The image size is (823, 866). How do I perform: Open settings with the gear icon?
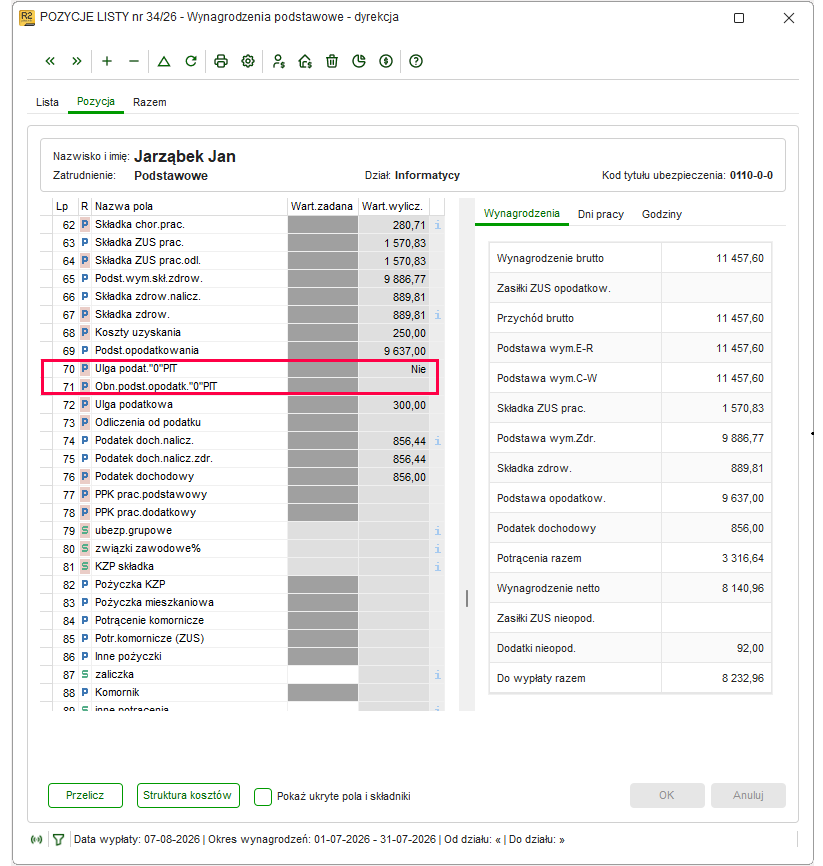click(248, 61)
